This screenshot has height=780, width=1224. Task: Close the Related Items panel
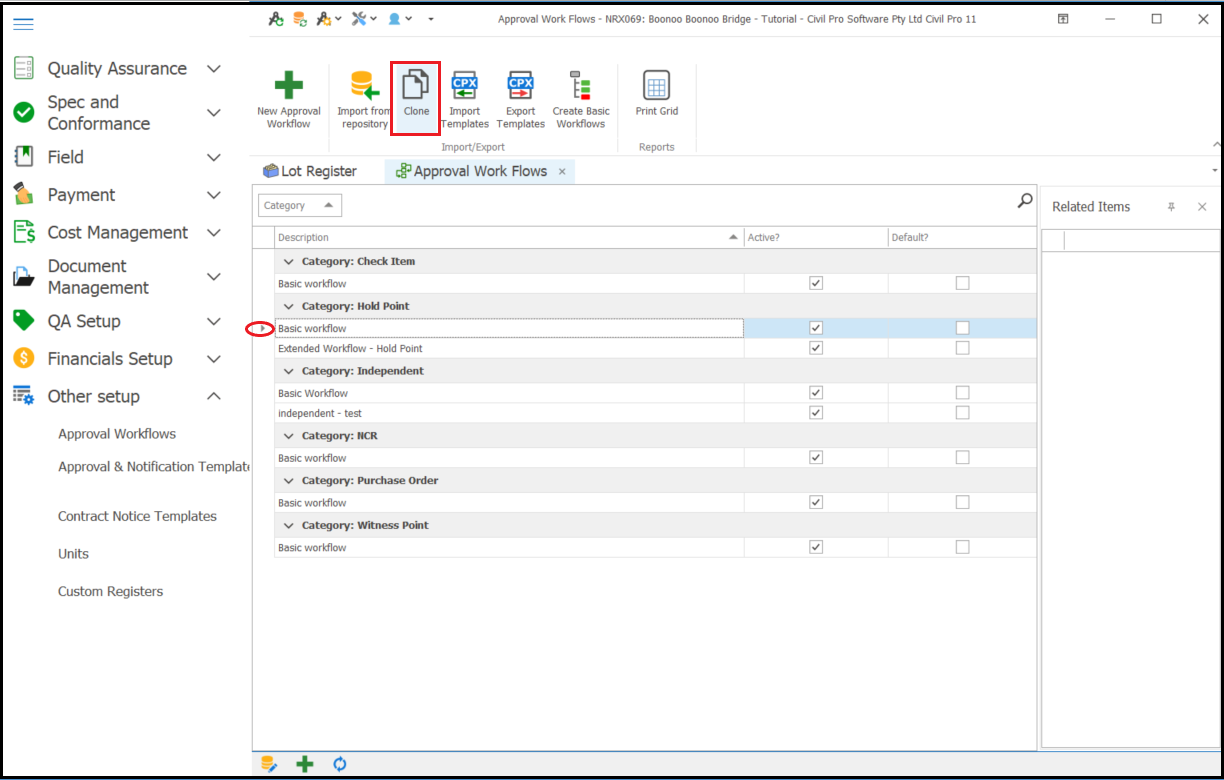(1202, 207)
